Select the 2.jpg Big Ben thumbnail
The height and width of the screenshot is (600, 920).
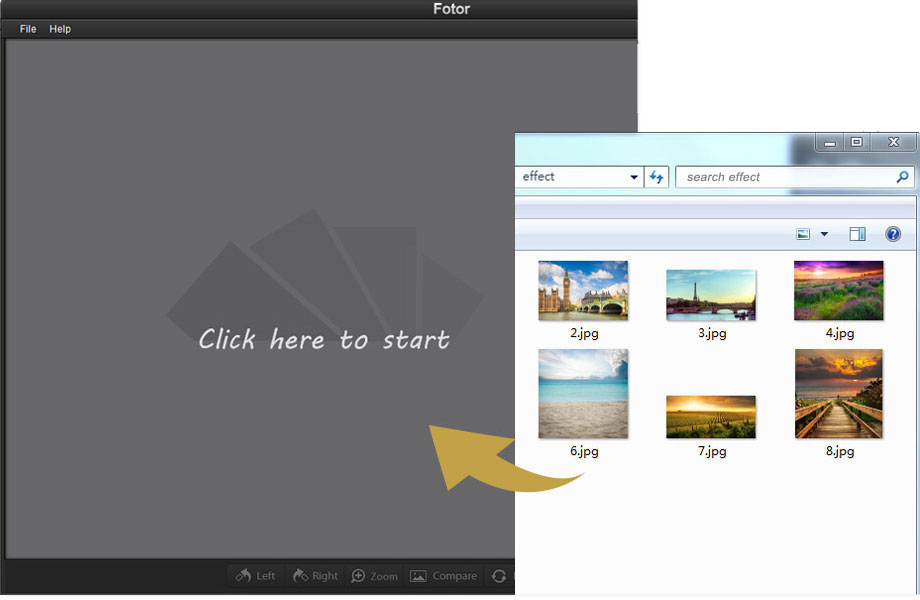(x=583, y=290)
